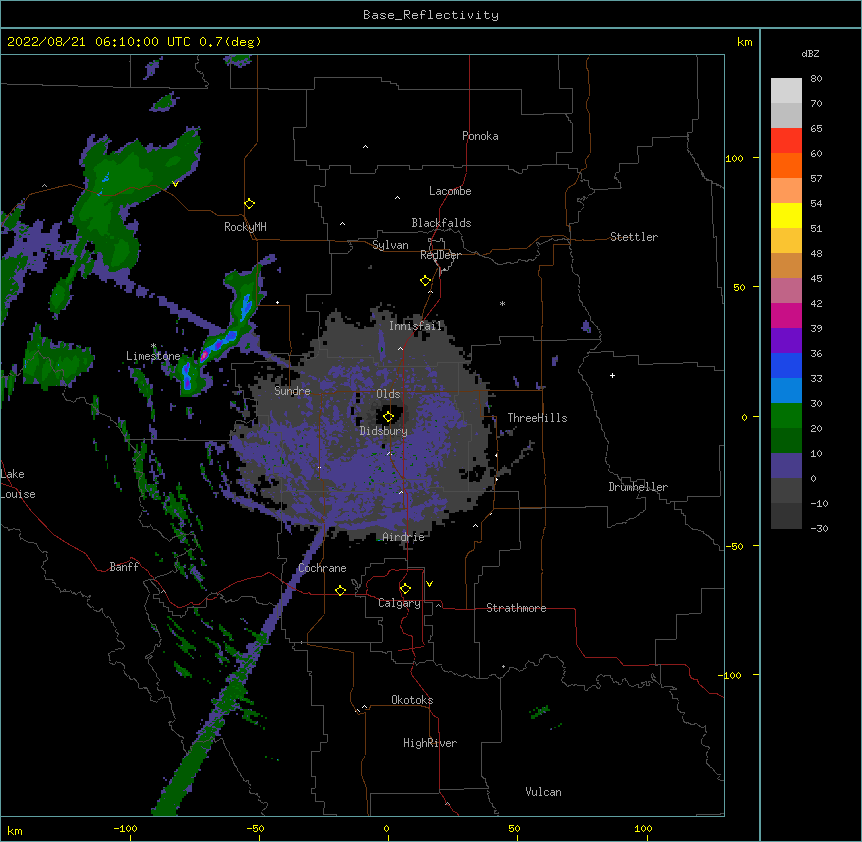Image resolution: width=862 pixels, height=842 pixels.
Task: Click the Cochrane town label
Action: click(x=322, y=568)
